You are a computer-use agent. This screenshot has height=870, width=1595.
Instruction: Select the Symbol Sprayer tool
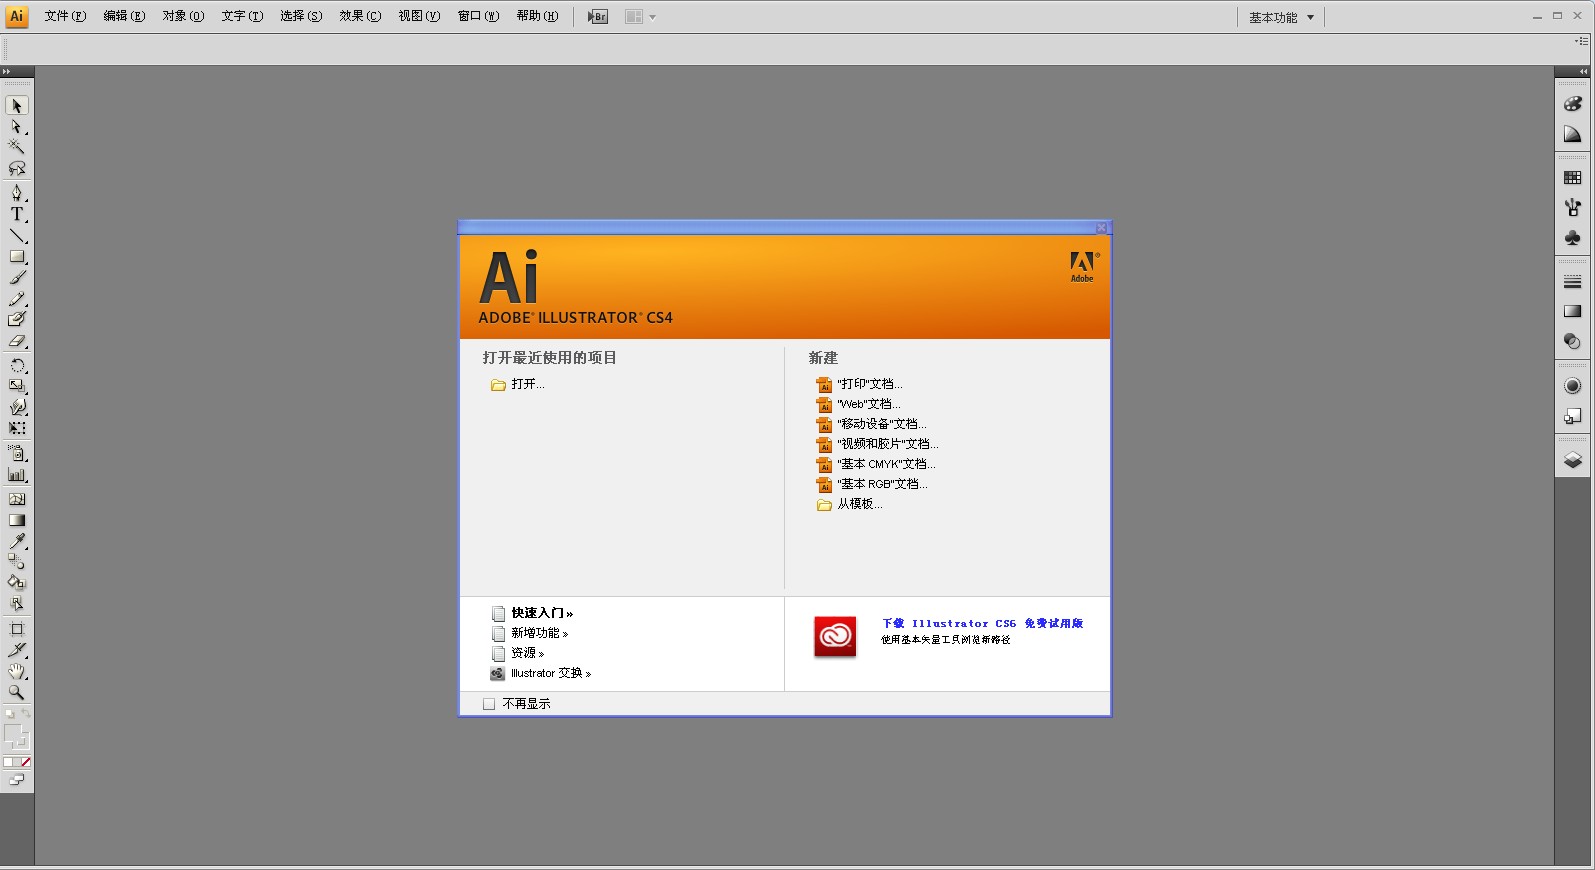17,453
